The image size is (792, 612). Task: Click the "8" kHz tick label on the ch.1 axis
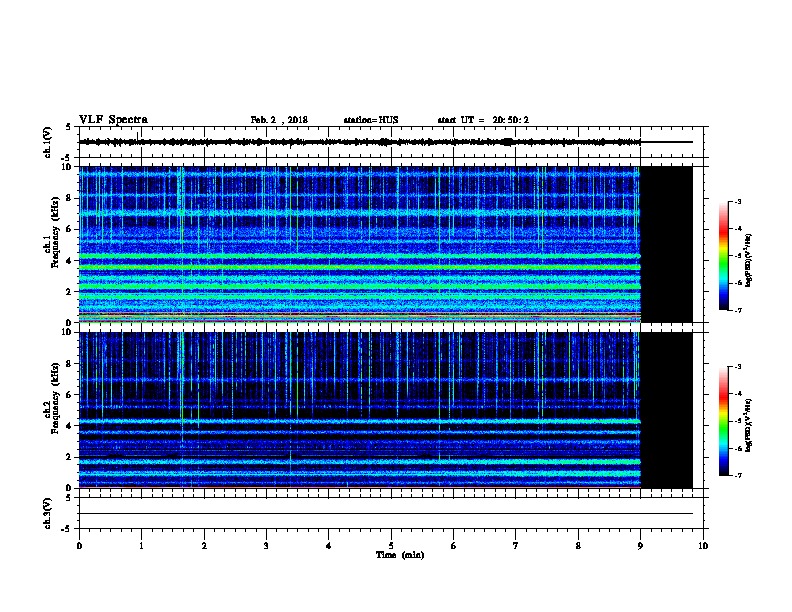(x=70, y=198)
